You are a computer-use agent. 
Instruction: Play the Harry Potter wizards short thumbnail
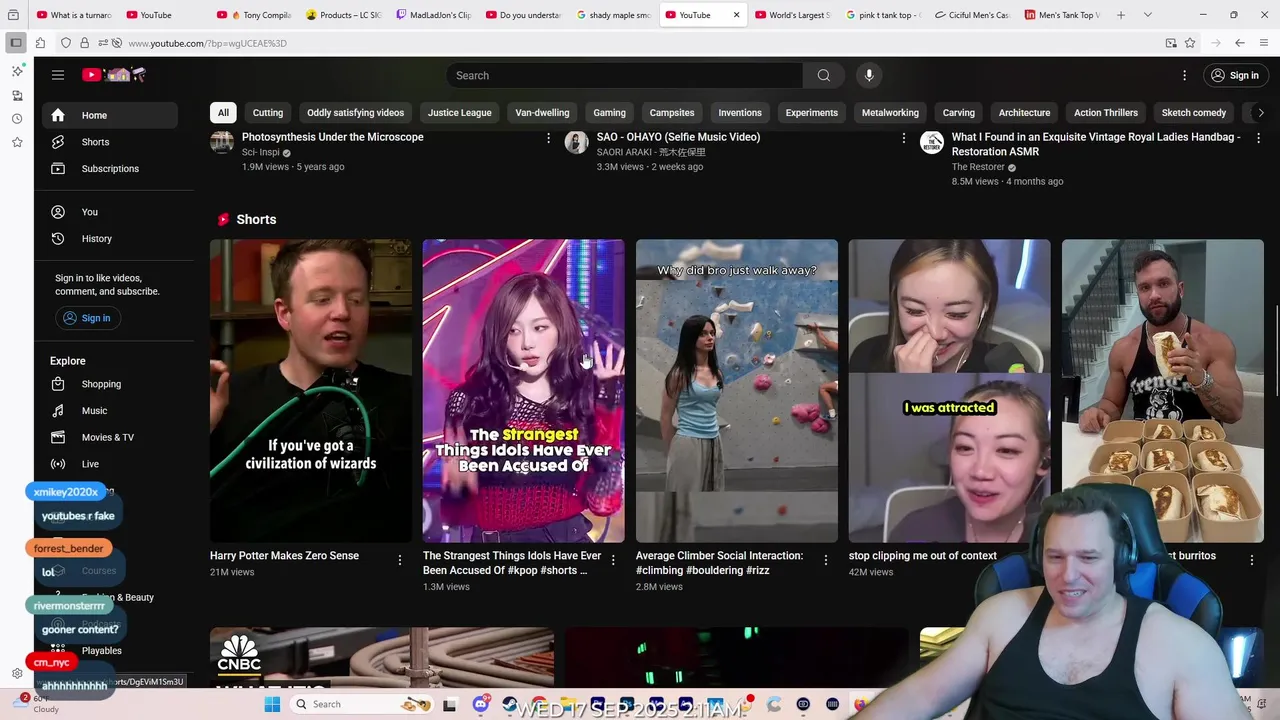310,390
